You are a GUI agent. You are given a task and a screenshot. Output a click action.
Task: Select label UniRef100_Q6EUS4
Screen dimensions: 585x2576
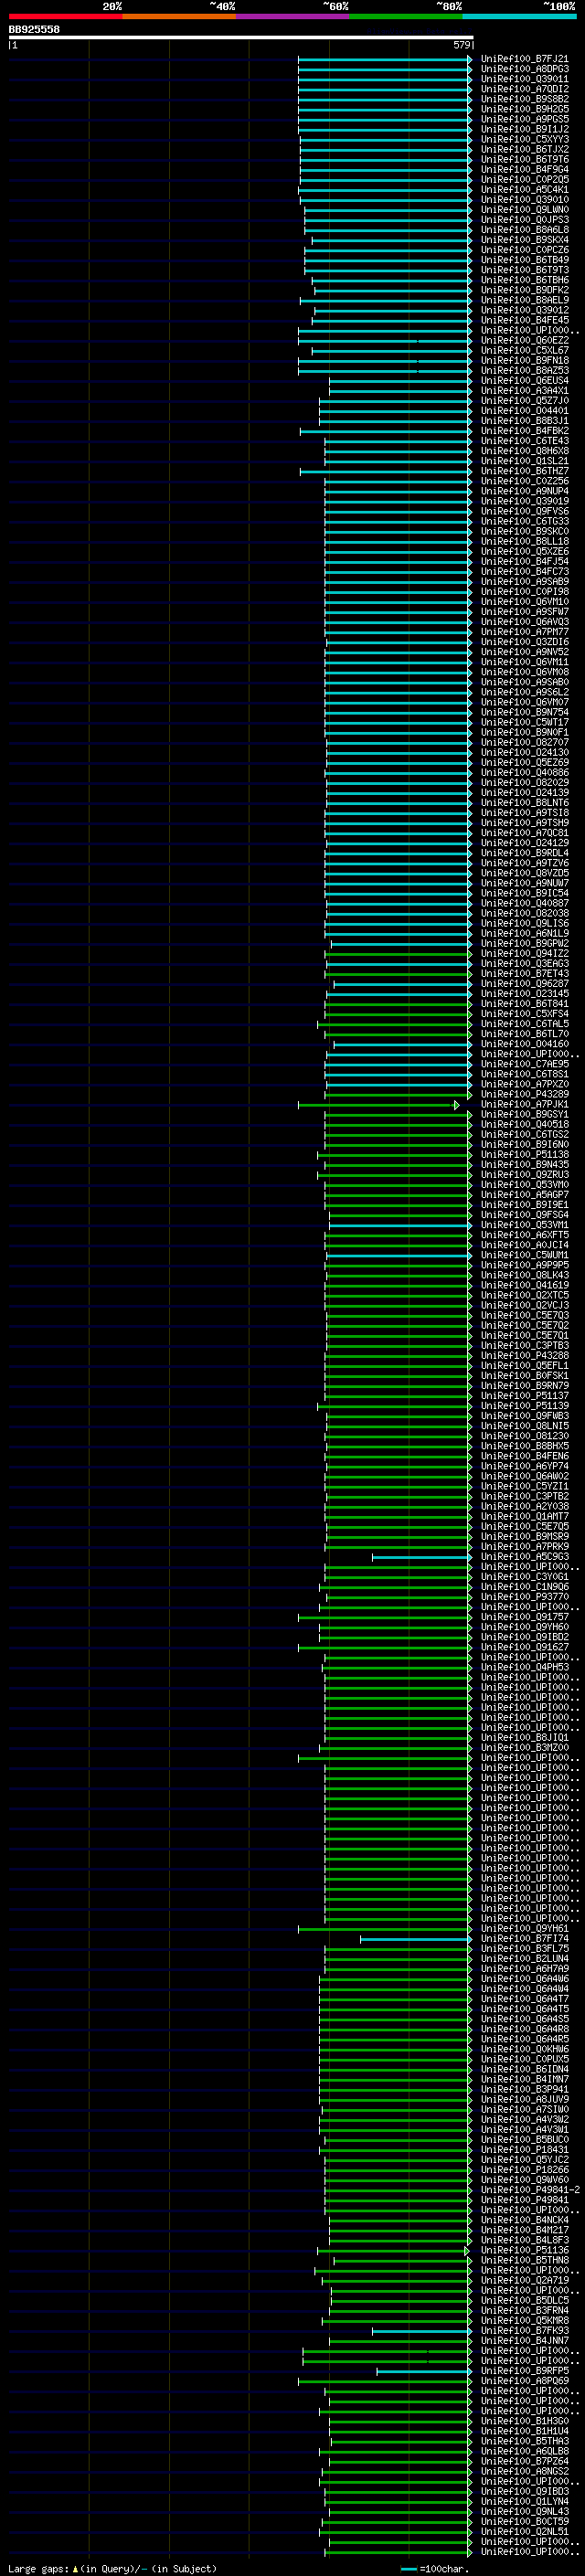[524, 380]
